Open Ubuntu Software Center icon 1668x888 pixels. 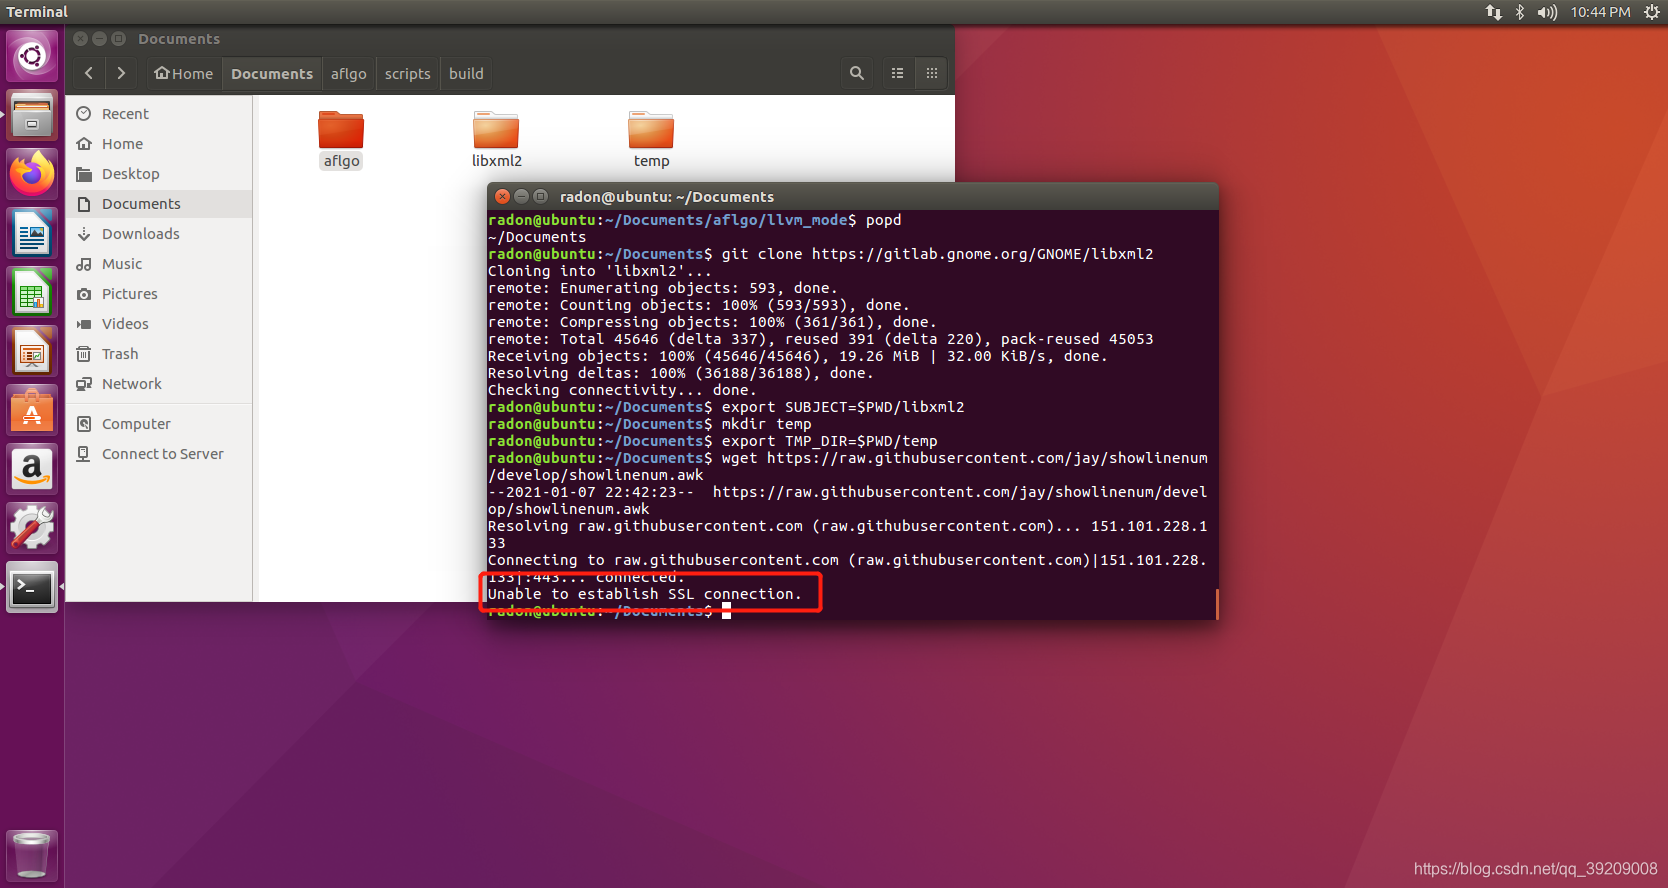pyautogui.click(x=32, y=410)
